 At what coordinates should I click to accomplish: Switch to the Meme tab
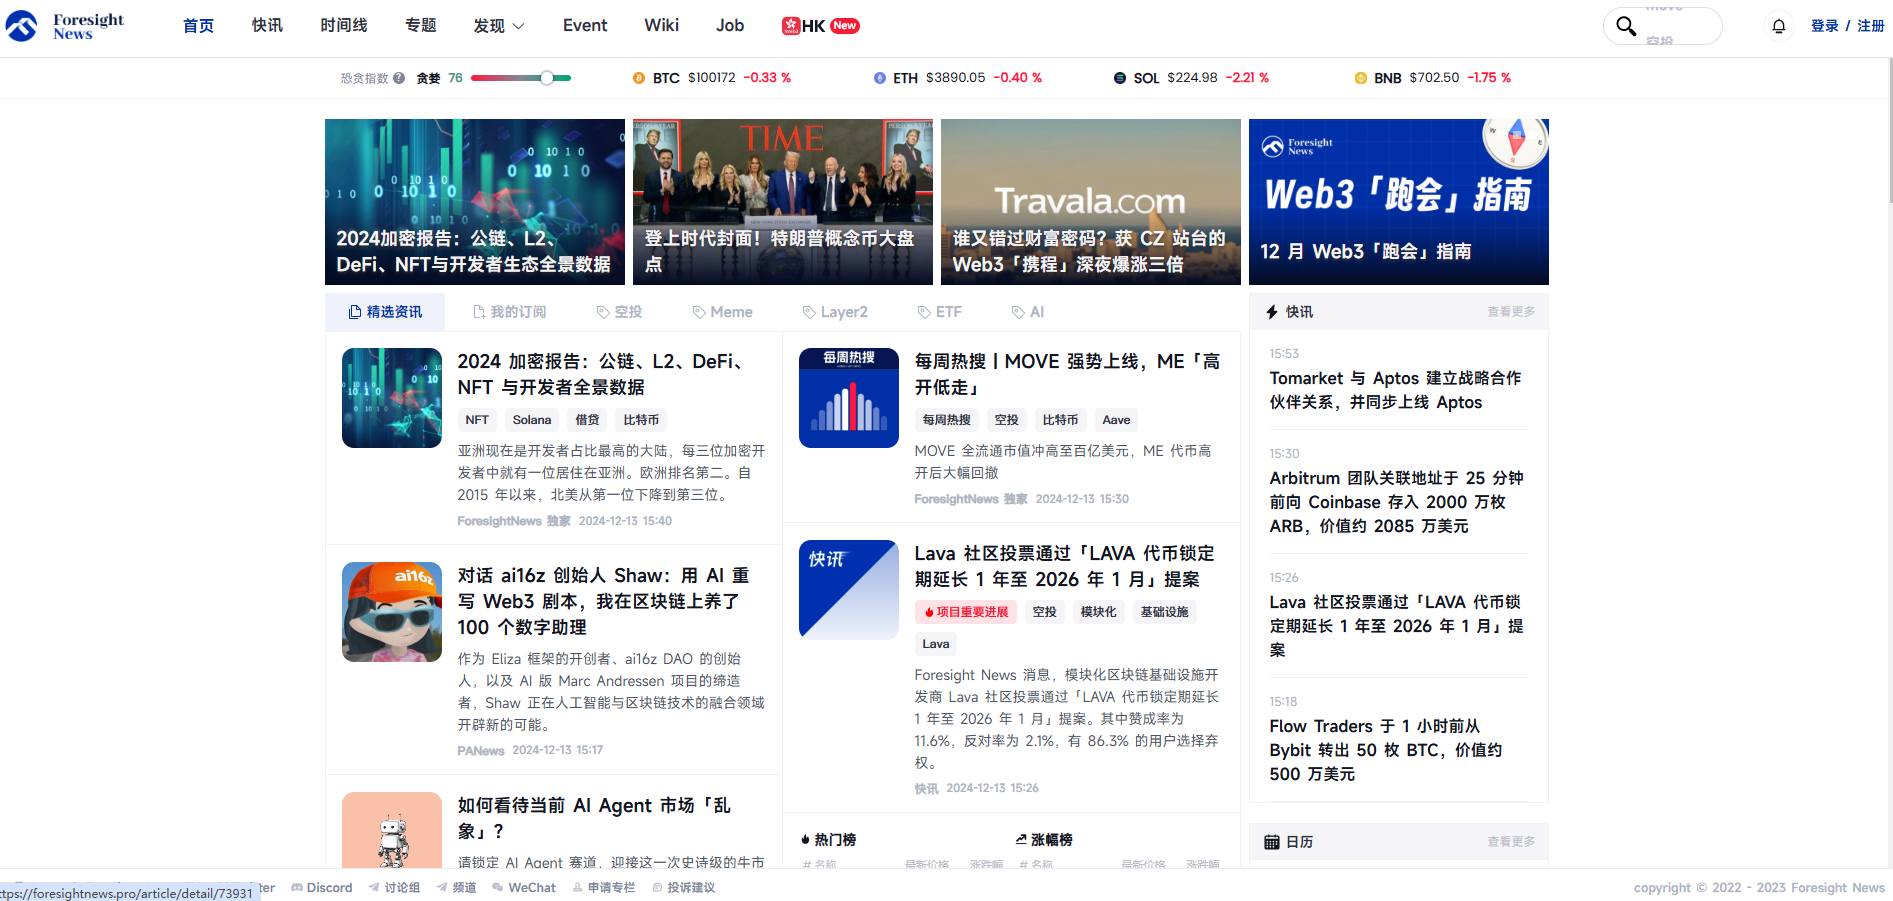[x=722, y=312]
